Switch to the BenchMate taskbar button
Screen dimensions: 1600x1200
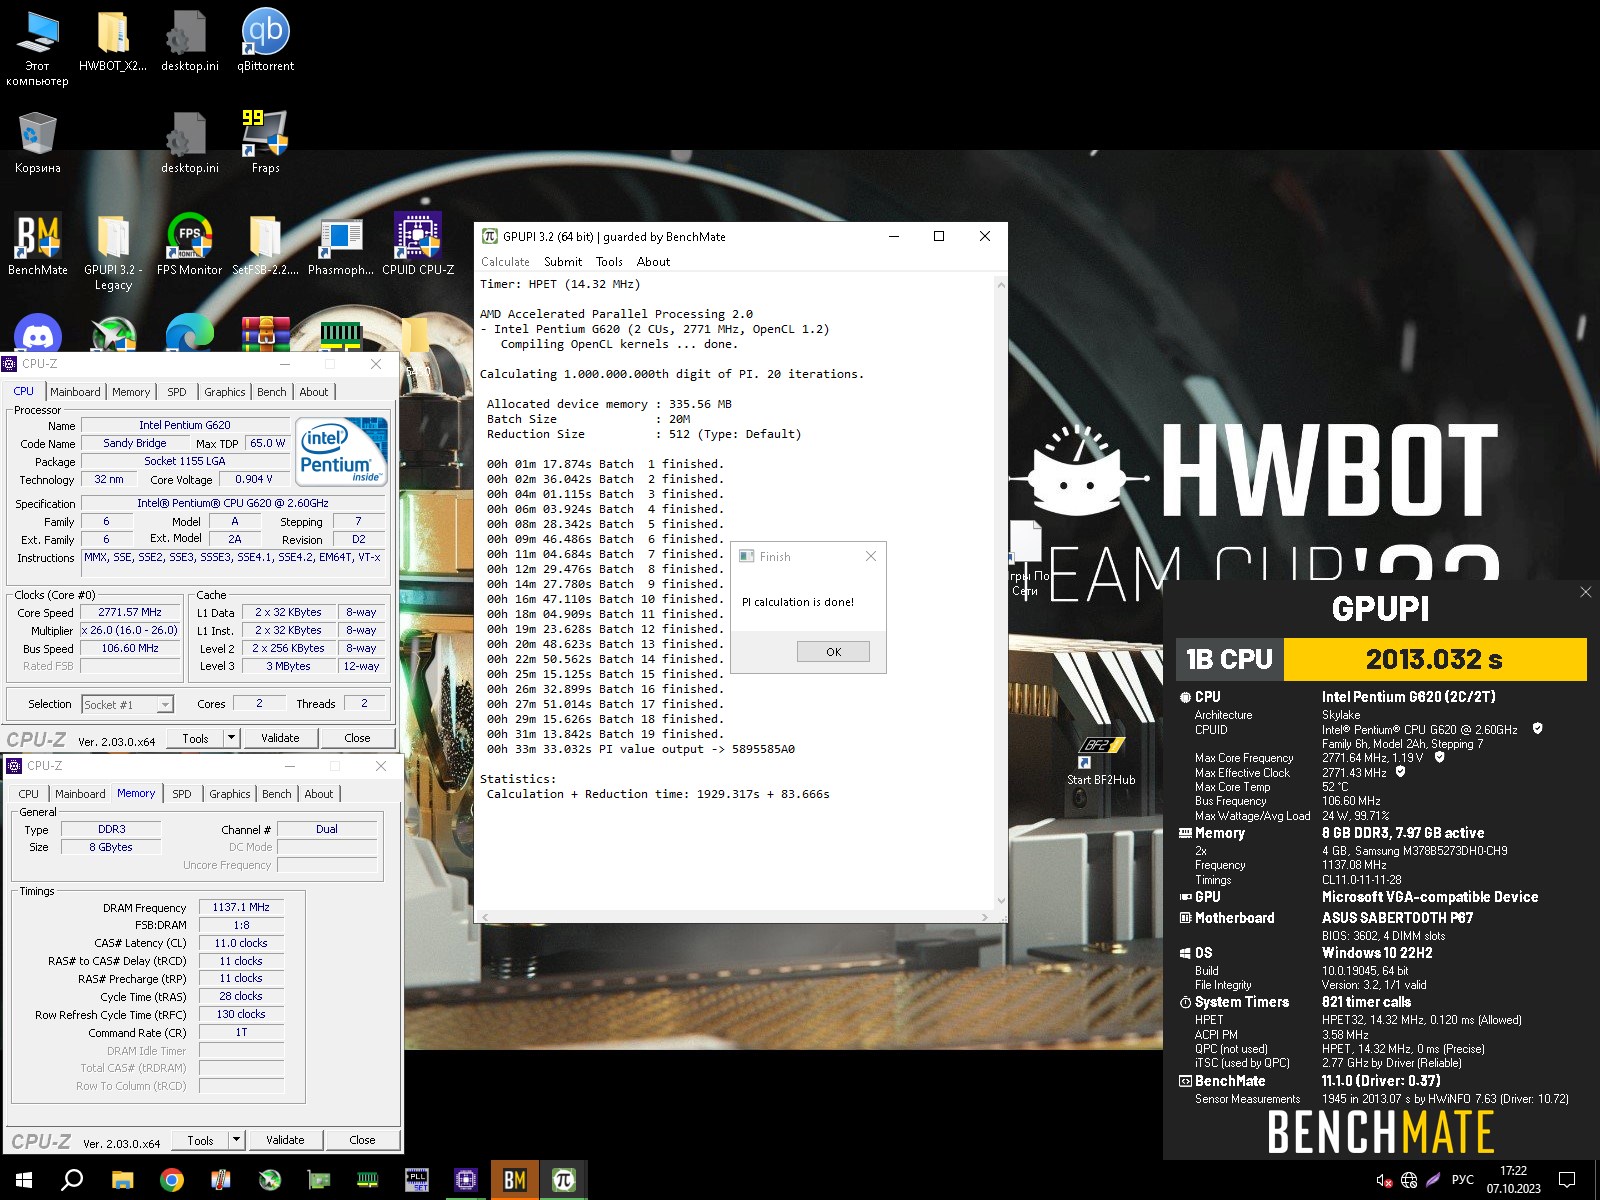(x=514, y=1180)
